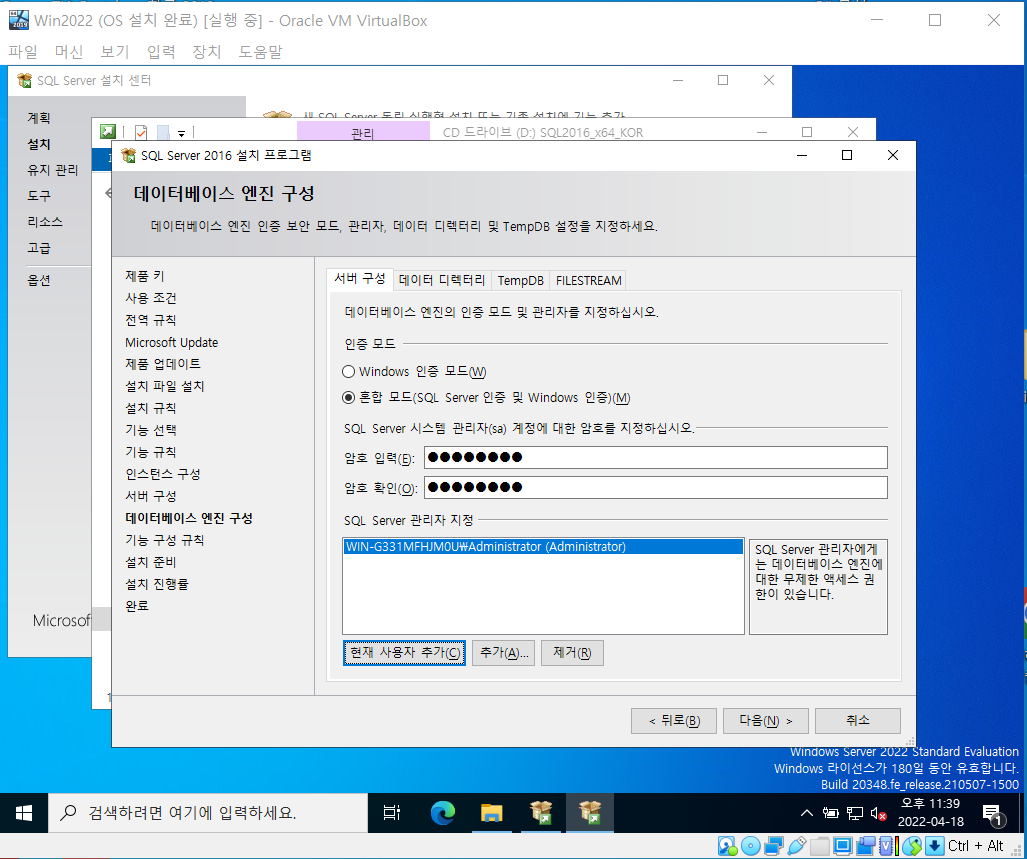Click VirtualBox network adapters status icon
The image size is (1027, 859).
(x=774, y=845)
